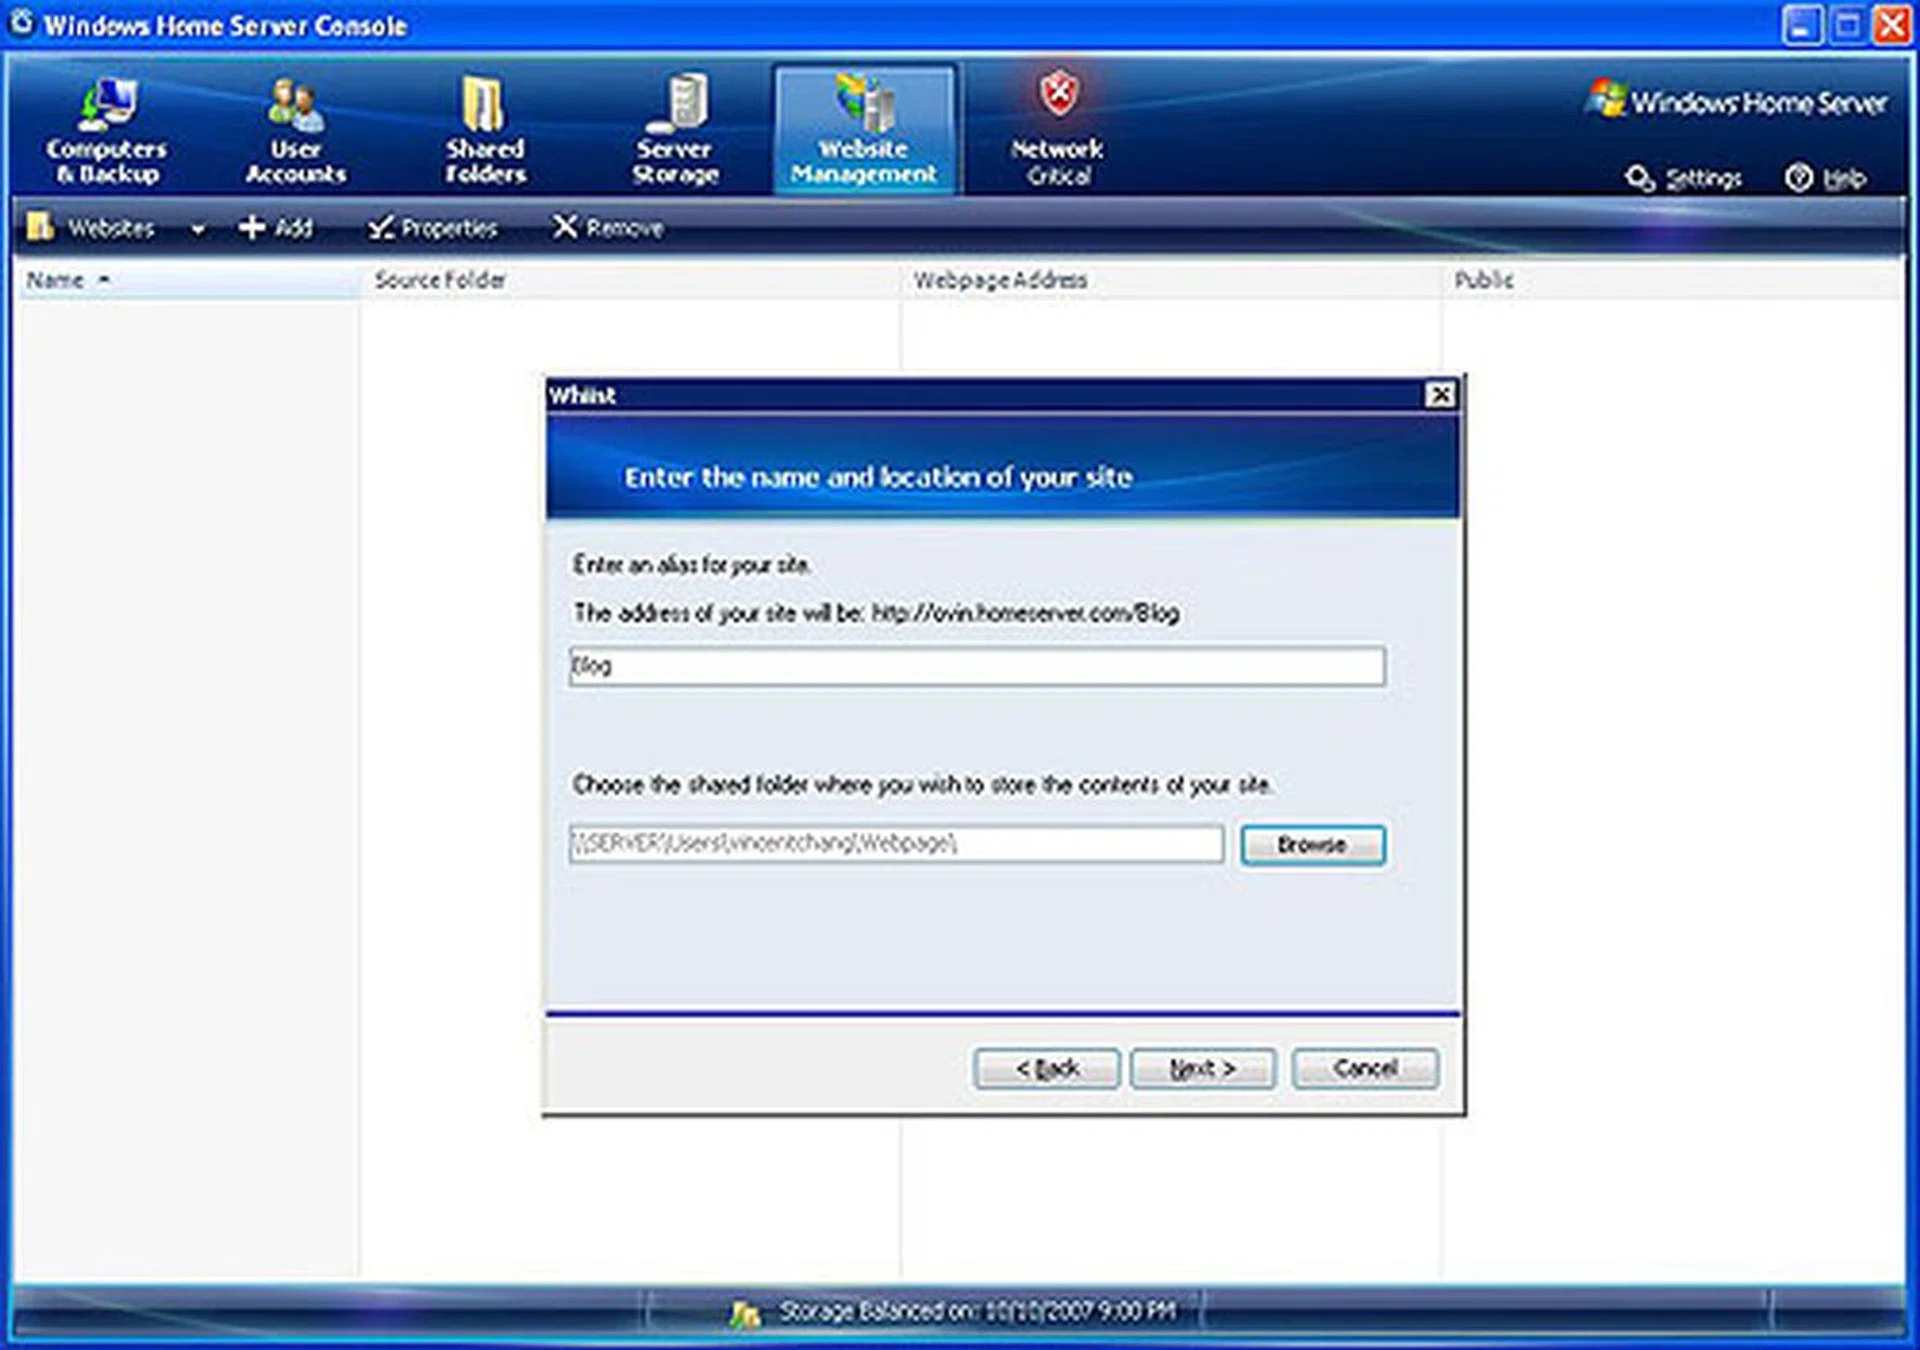Open Computers & Backup section
The image size is (1920, 1350).
[x=107, y=130]
